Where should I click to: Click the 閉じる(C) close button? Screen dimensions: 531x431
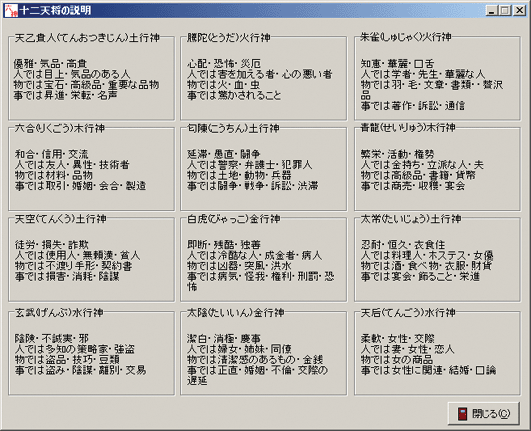(x=484, y=413)
